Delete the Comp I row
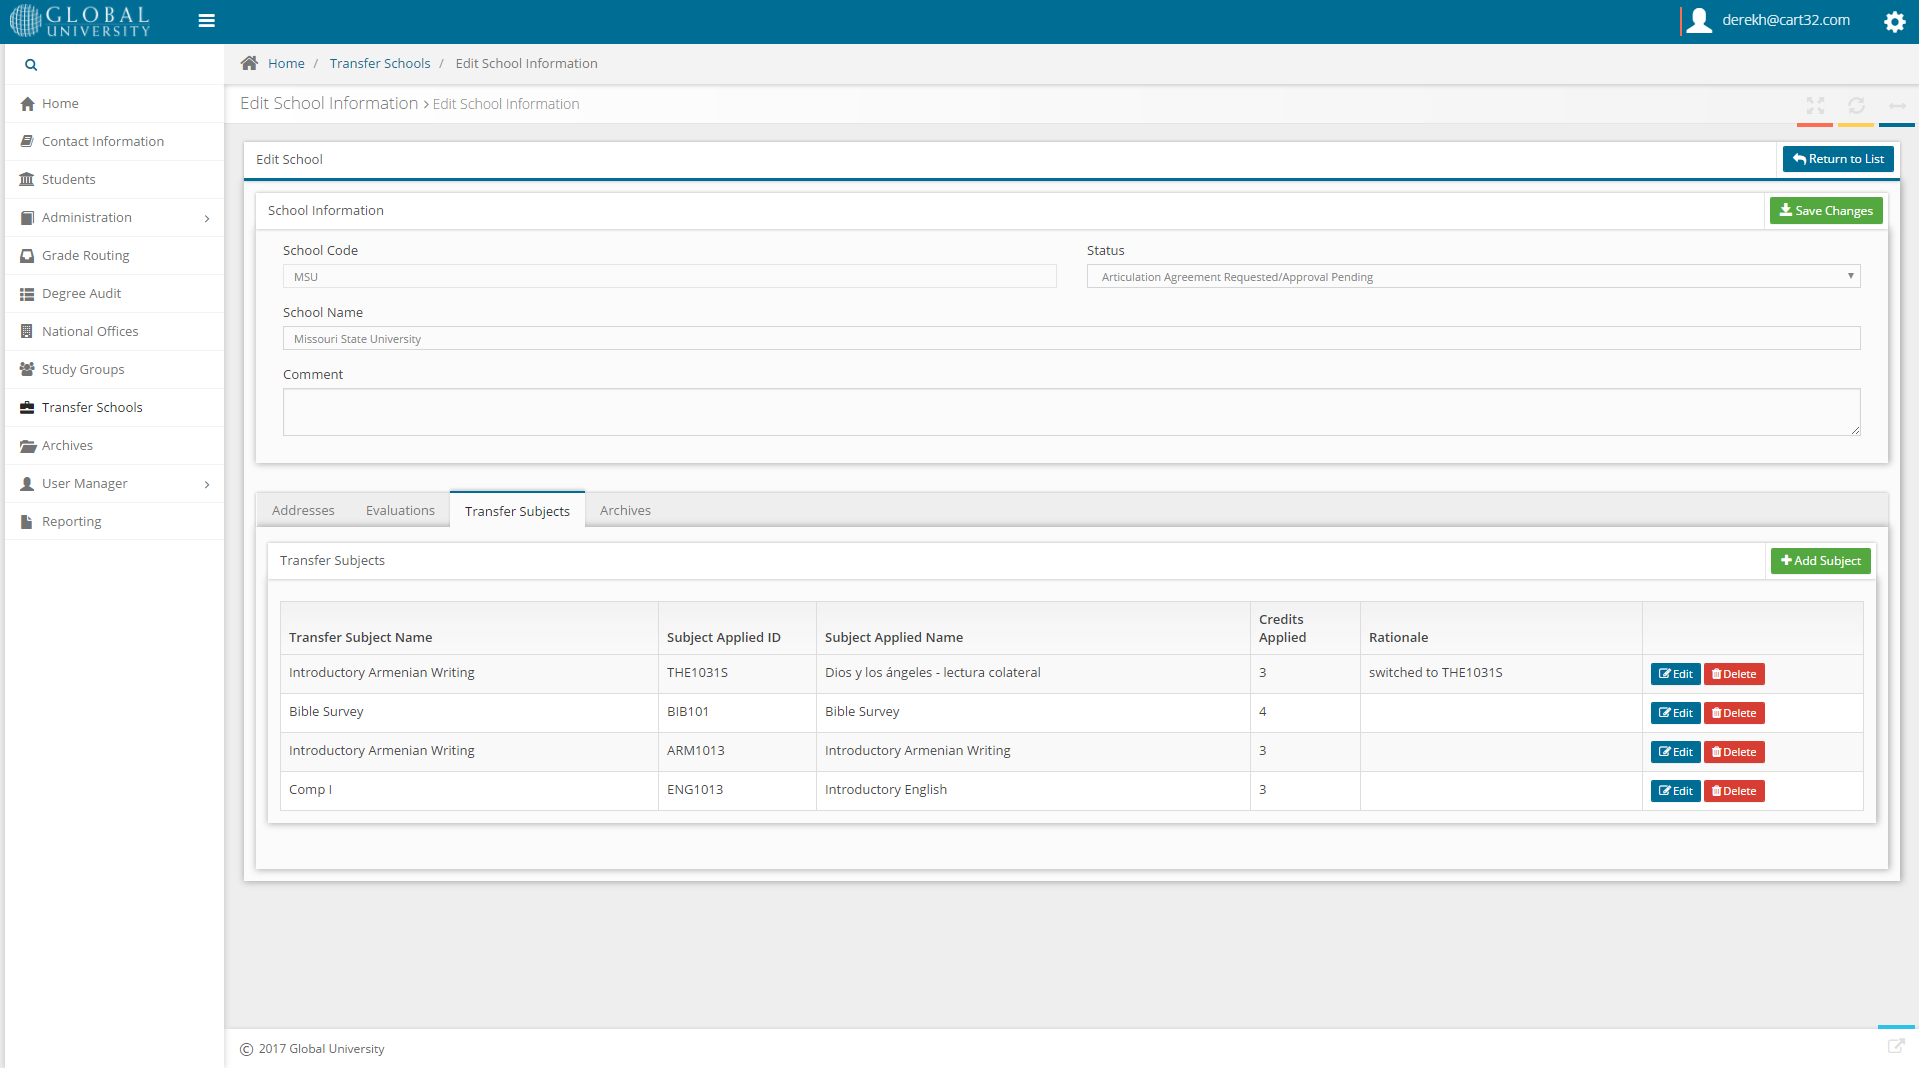1919x1068 pixels. [1734, 791]
